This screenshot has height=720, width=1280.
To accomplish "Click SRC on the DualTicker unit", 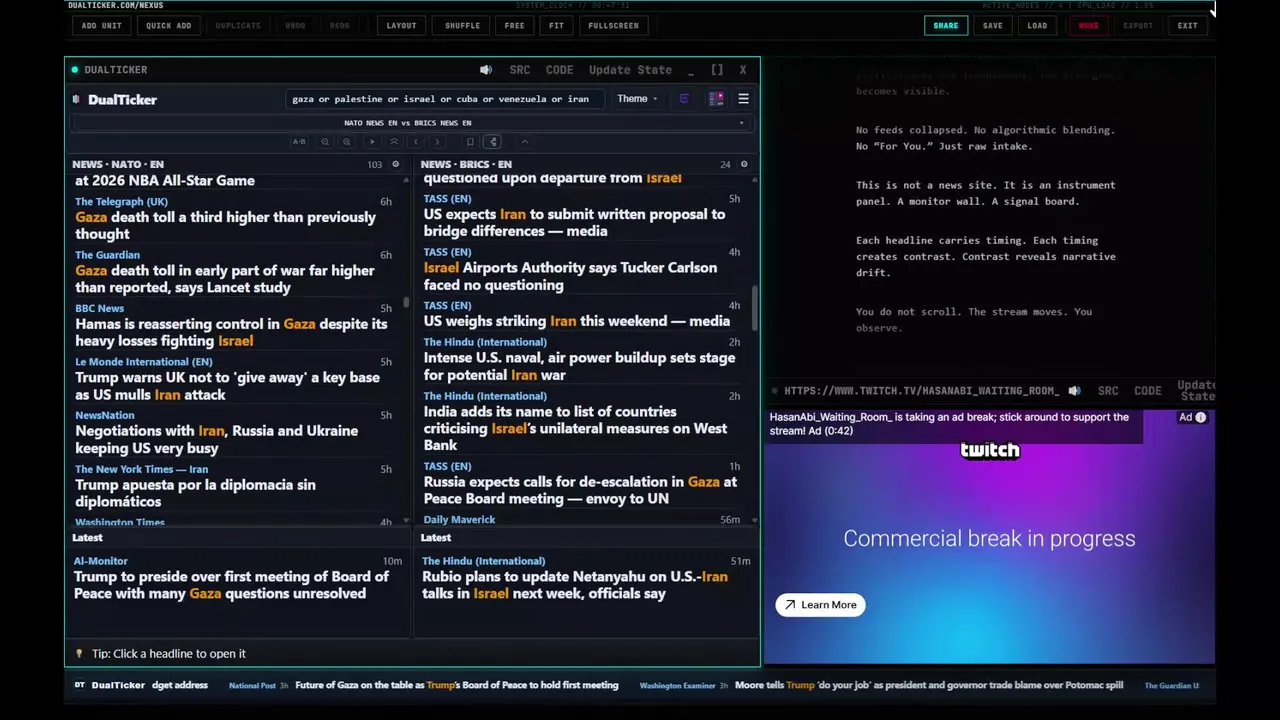I will (520, 70).
